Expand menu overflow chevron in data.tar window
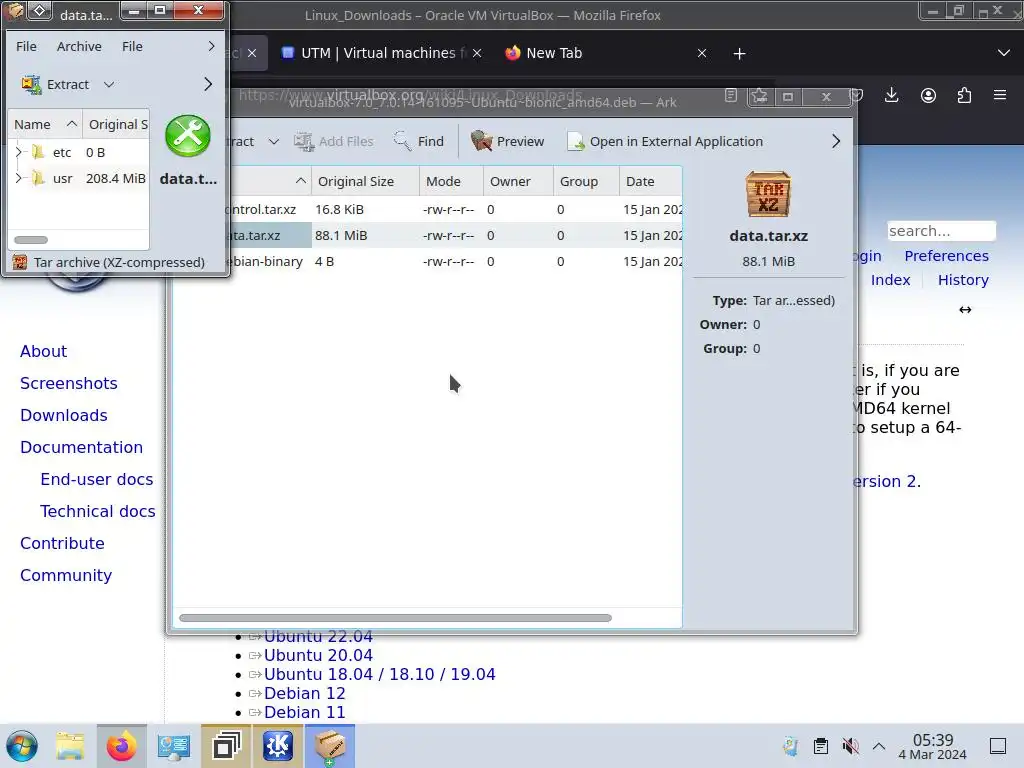 pyautogui.click(x=211, y=46)
